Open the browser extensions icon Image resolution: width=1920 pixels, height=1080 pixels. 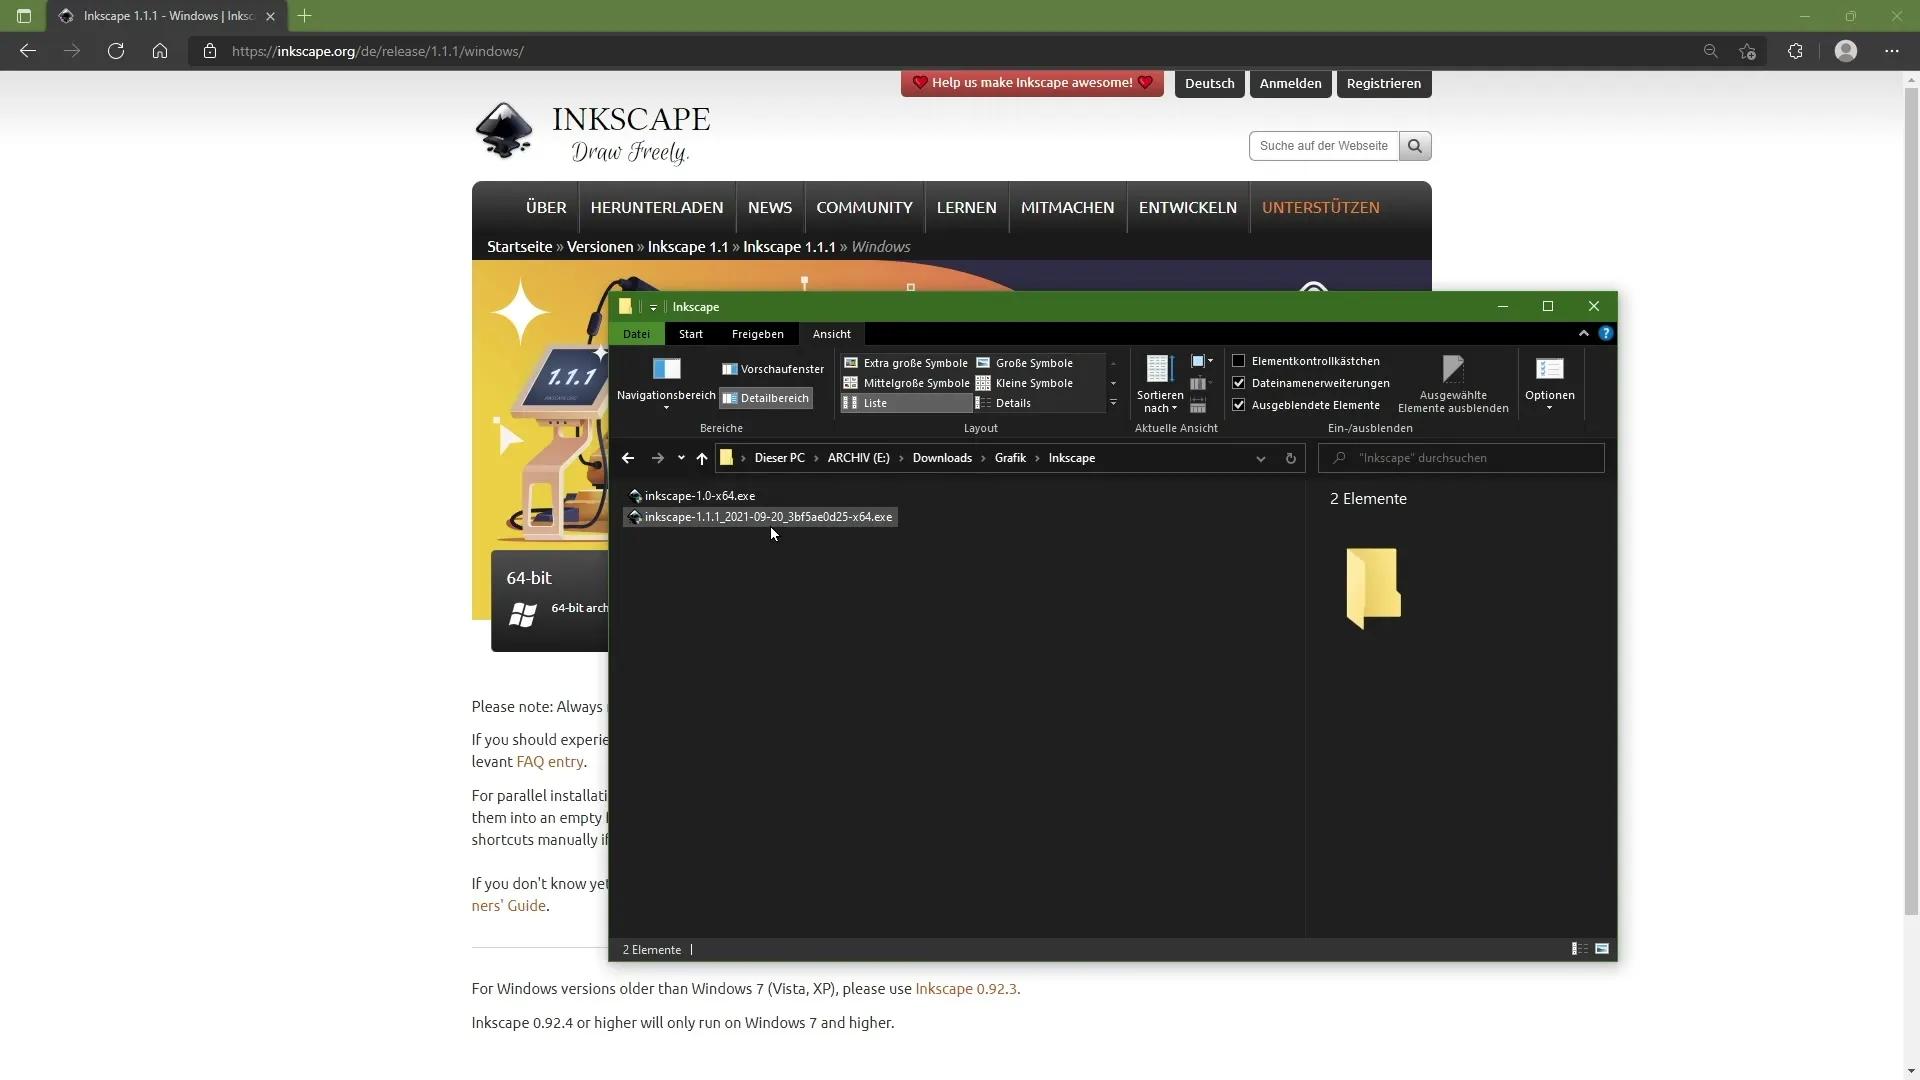[1795, 51]
